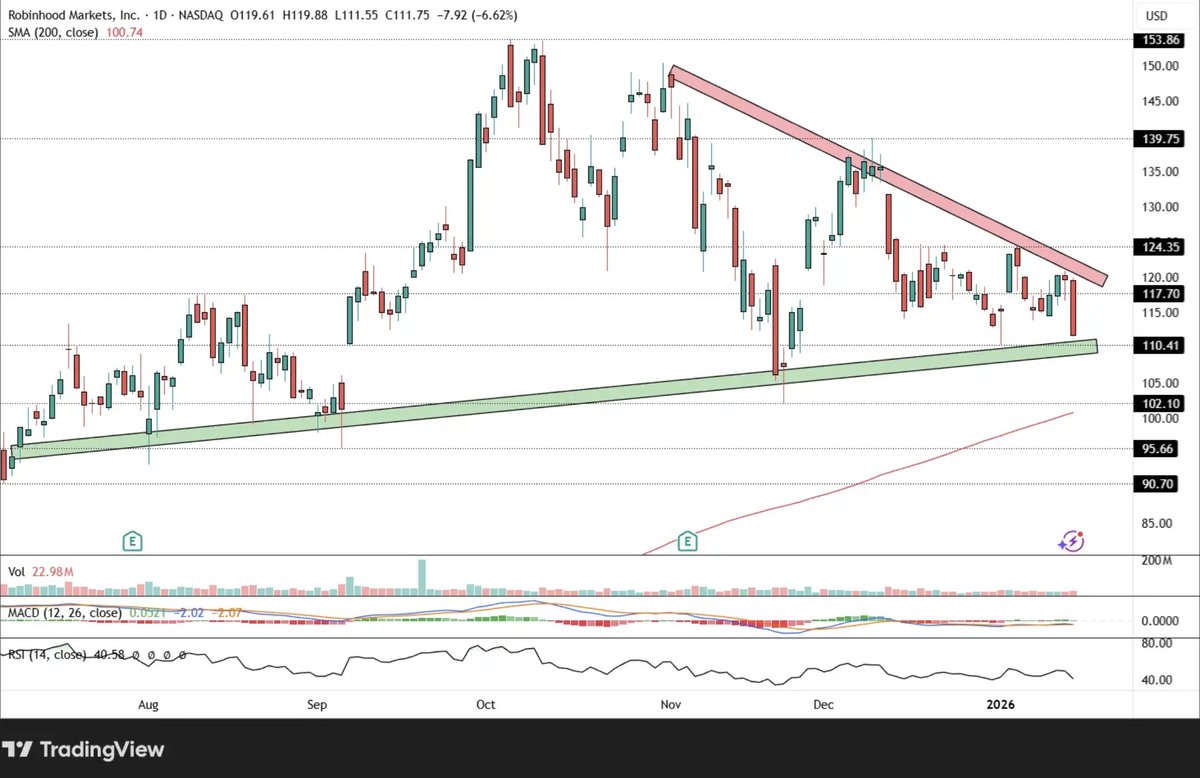Click the MACD (12, 26, close) legend
The image size is (1200, 778).
point(65,612)
